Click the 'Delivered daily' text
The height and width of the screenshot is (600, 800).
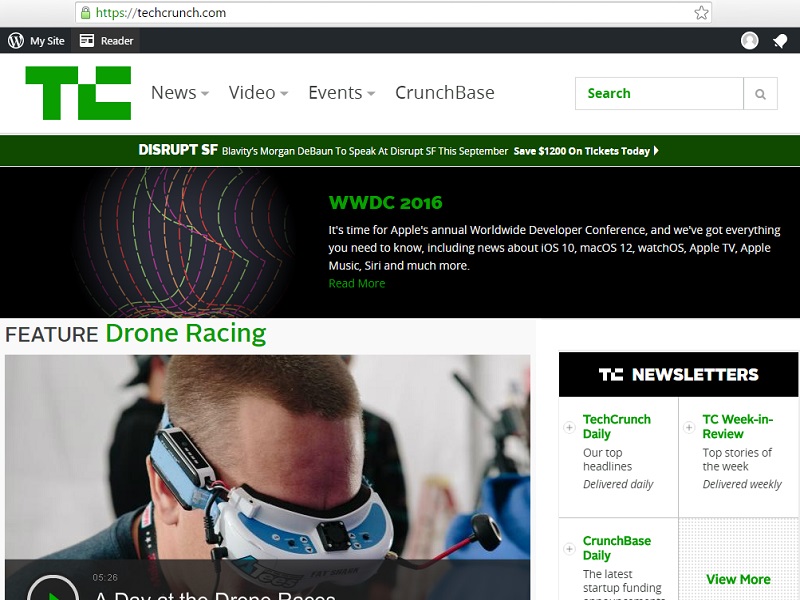(618, 484)
